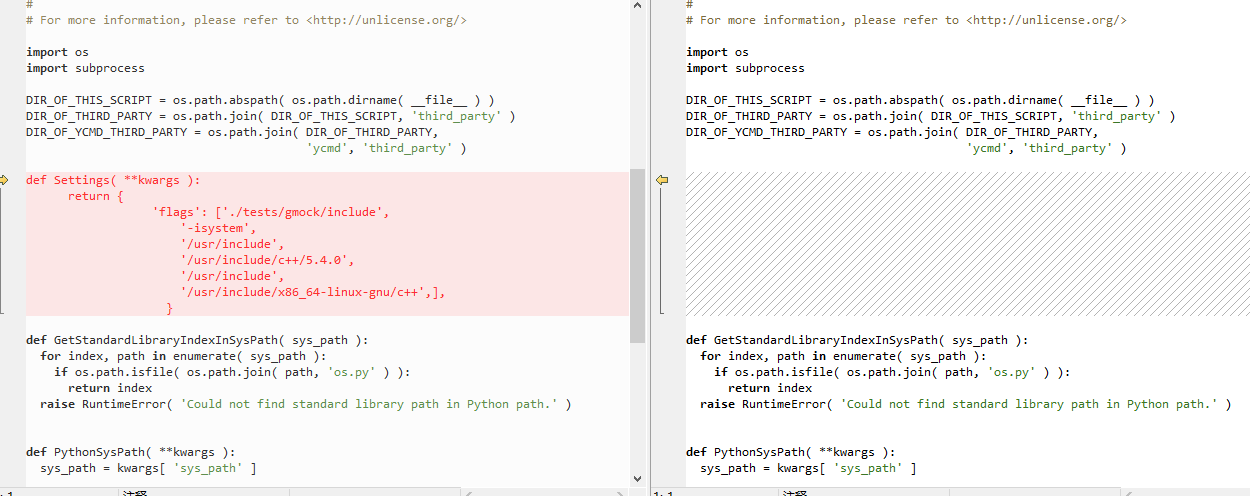1250x496 pixels.
Task: Click 'import subprocess' line in left pane
Action: [x=85, y=68]
